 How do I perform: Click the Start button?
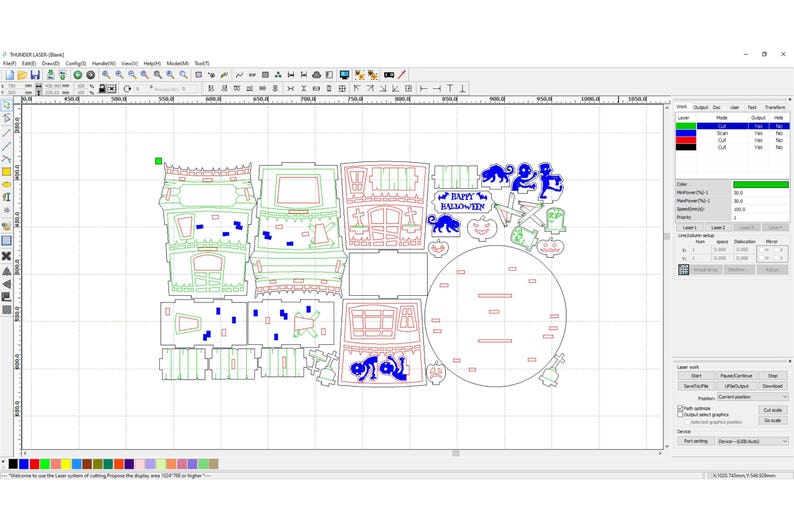click(696, 376)
